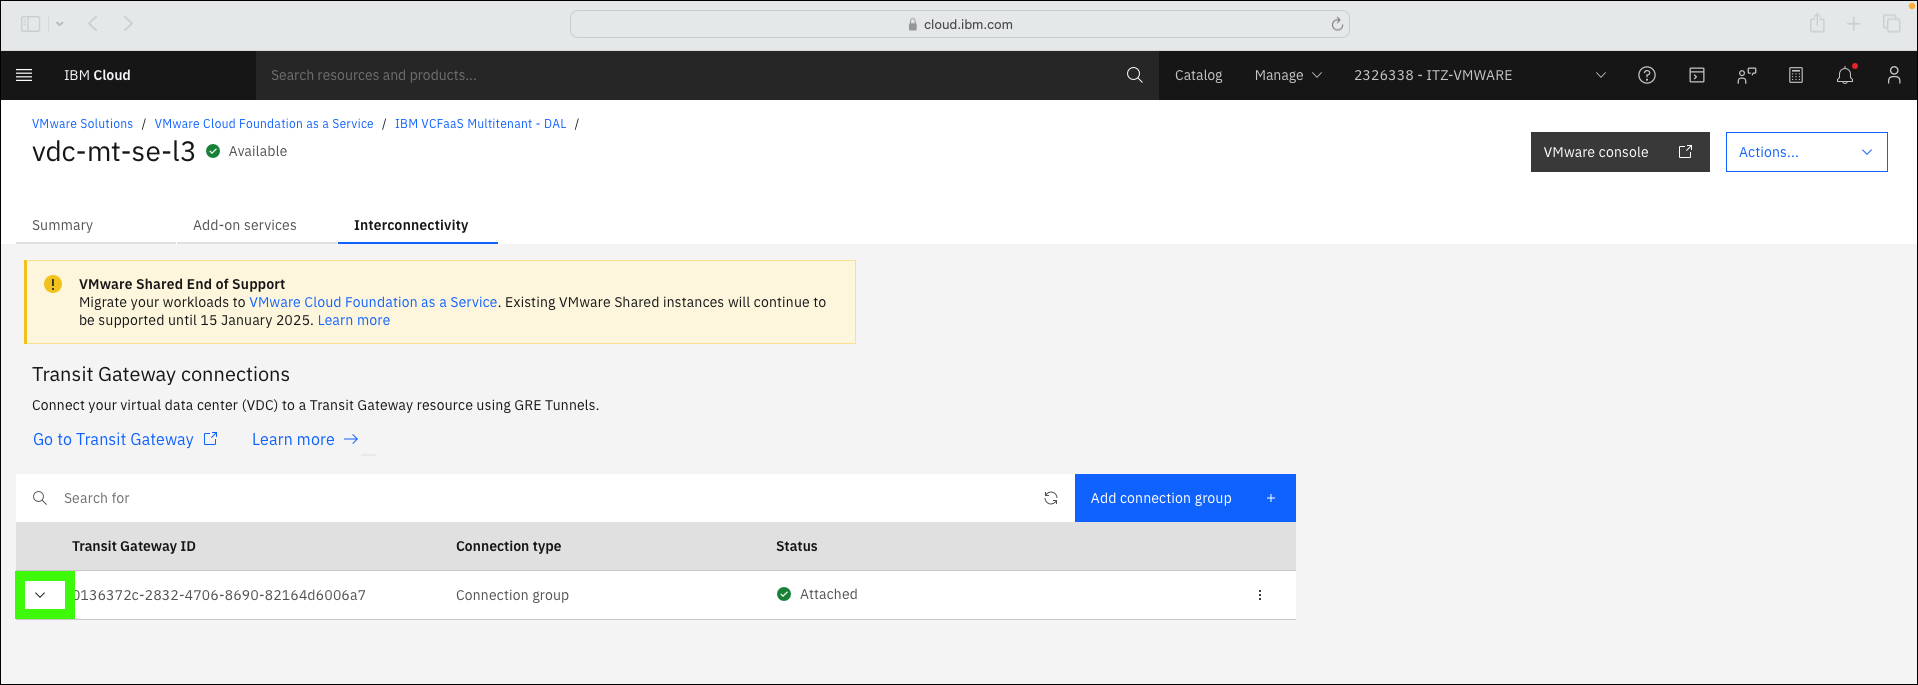This screenshot has width=1918, height=685.
Task: Click the 0136372c-2832-4706-8690-82164d6006a7 ID
Action: pyautogui.click(x=220, y=595)
